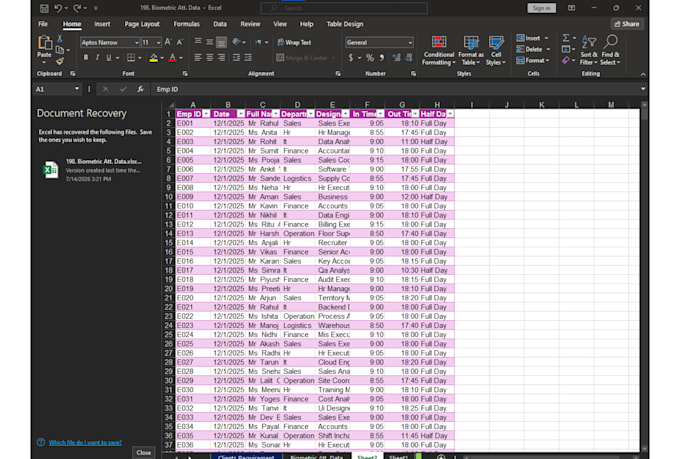Align text to the right
The height and width of the screenshot is (459, 680).
click(x=222, y=57)
